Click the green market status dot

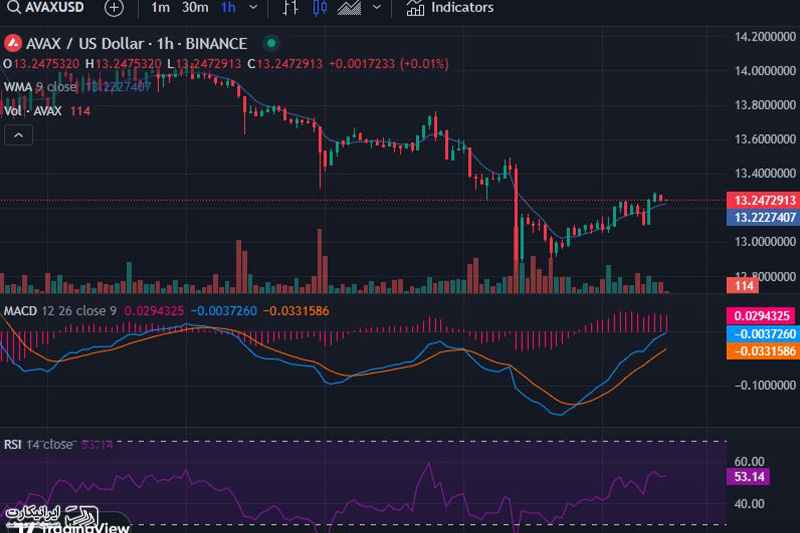click(x=271, y=43)
